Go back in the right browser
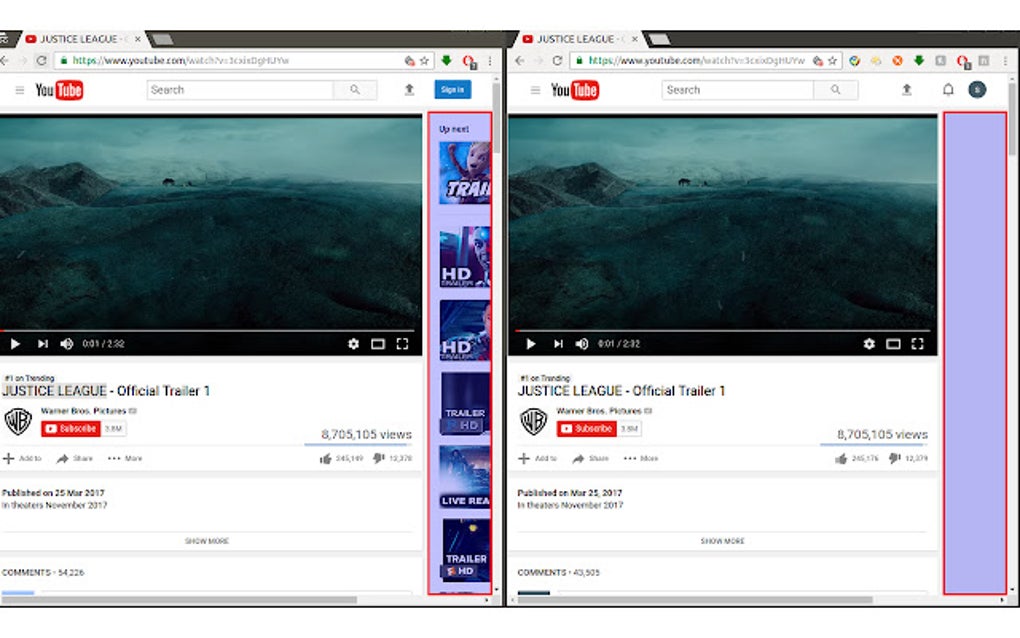The image size is (1020, 638). pos(520,60)
